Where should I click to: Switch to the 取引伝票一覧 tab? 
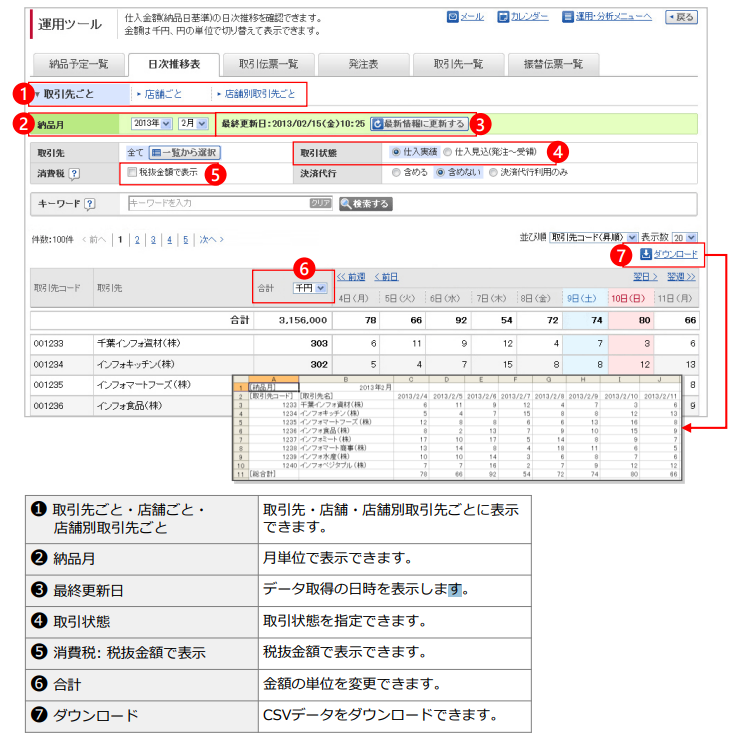click(x=268, y=64)
